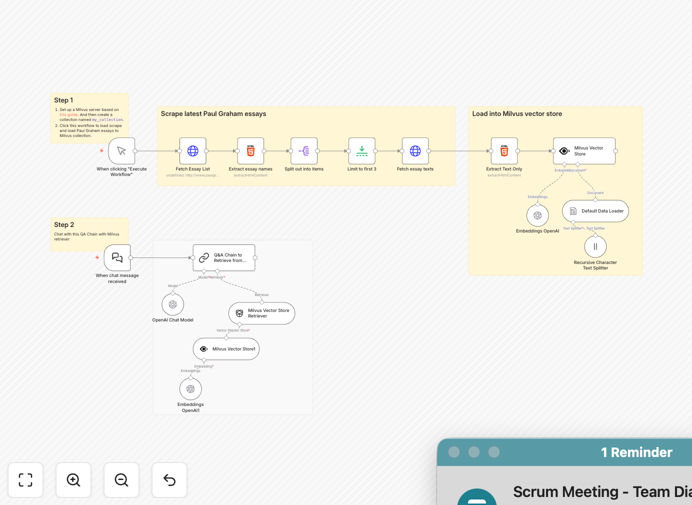The height and width of the screenshot is (505, 692).
Task: Select the Embeddings OpenAI1 node
Action: pos(191,389)
